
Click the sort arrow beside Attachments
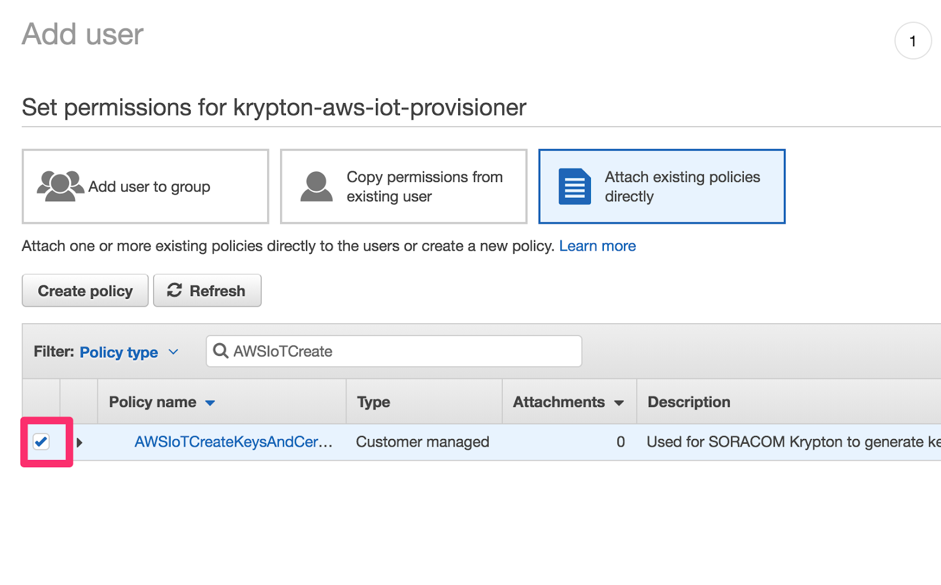pos(619,403)
